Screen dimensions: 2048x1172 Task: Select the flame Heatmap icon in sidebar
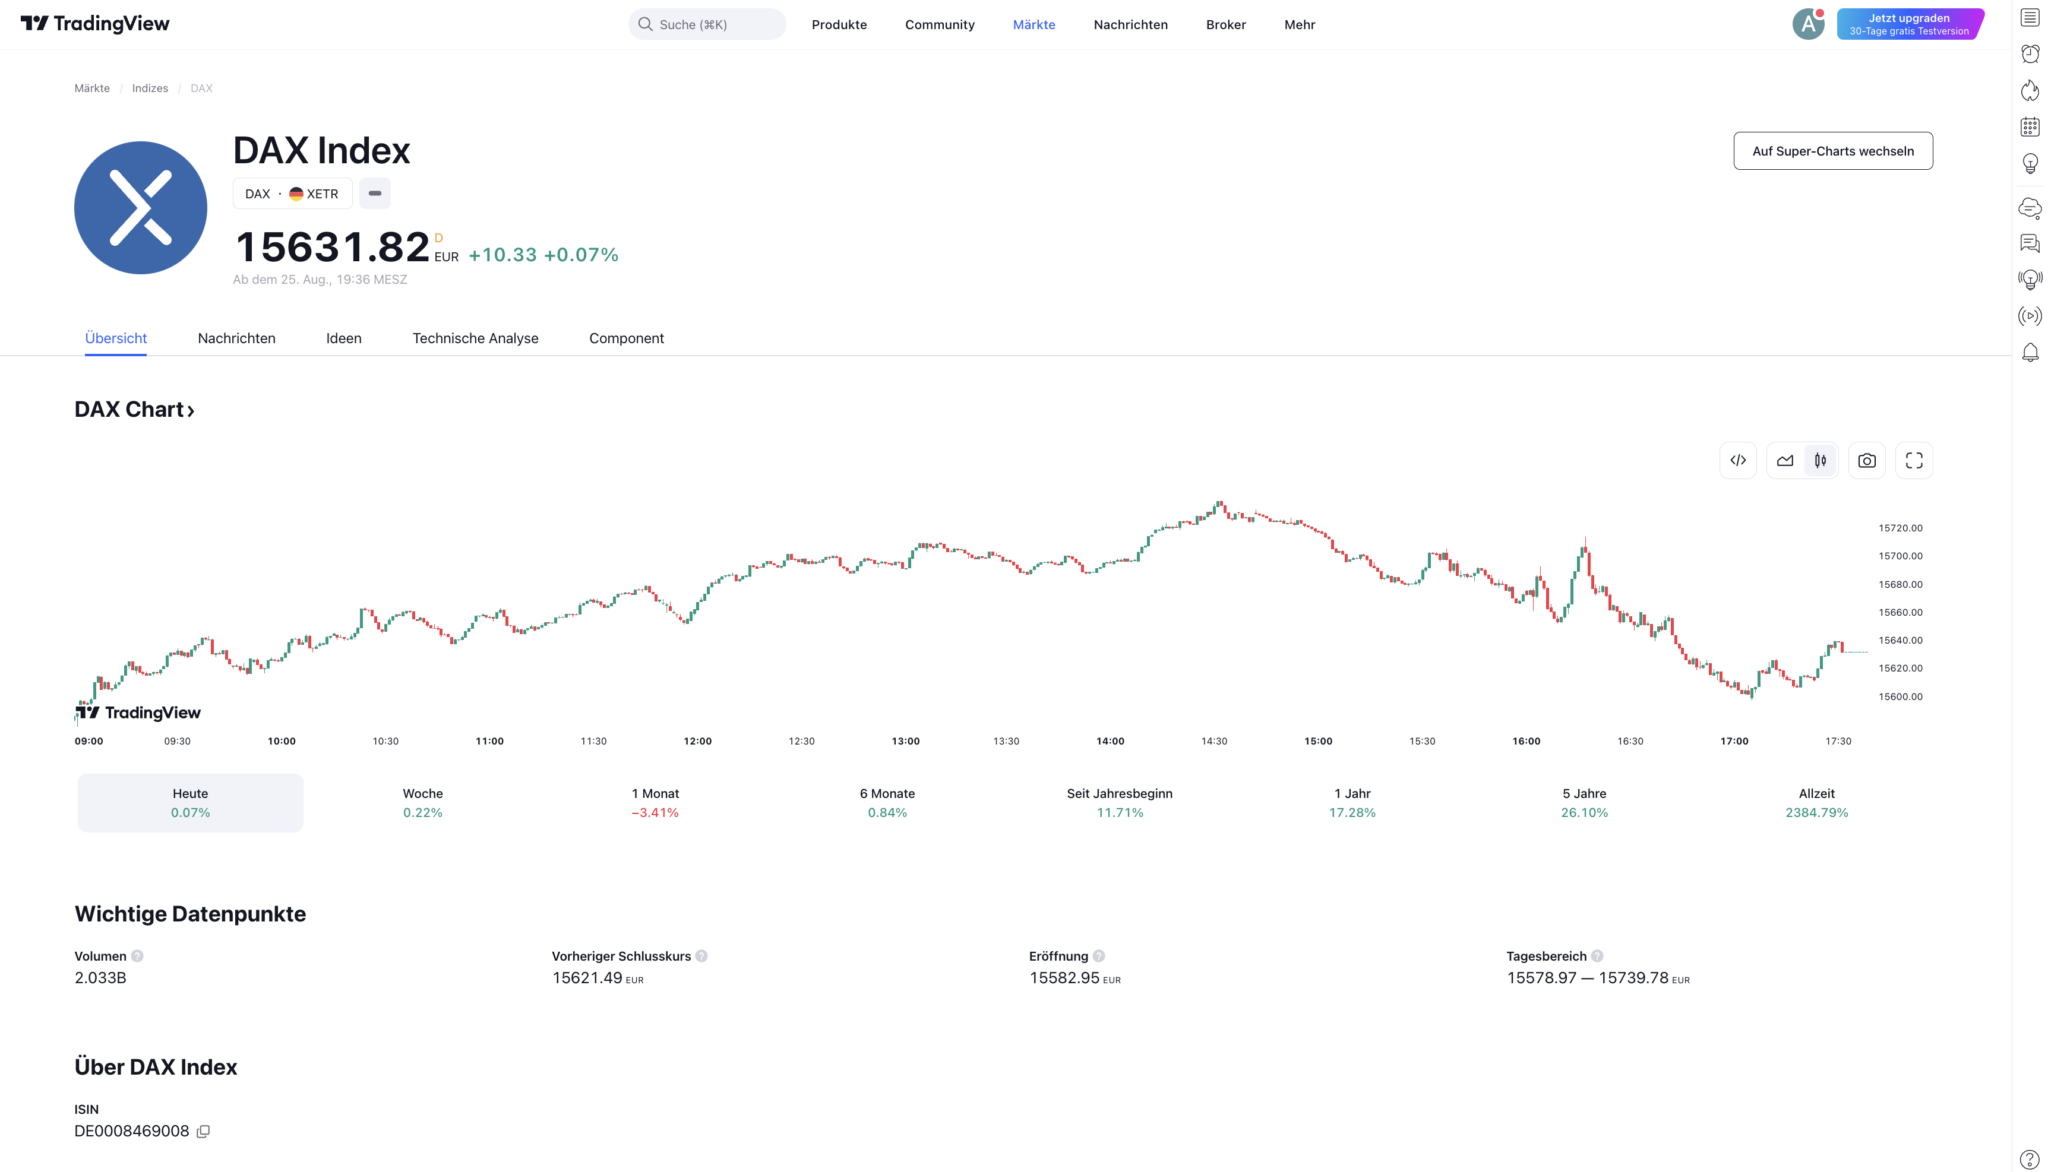2031,90
